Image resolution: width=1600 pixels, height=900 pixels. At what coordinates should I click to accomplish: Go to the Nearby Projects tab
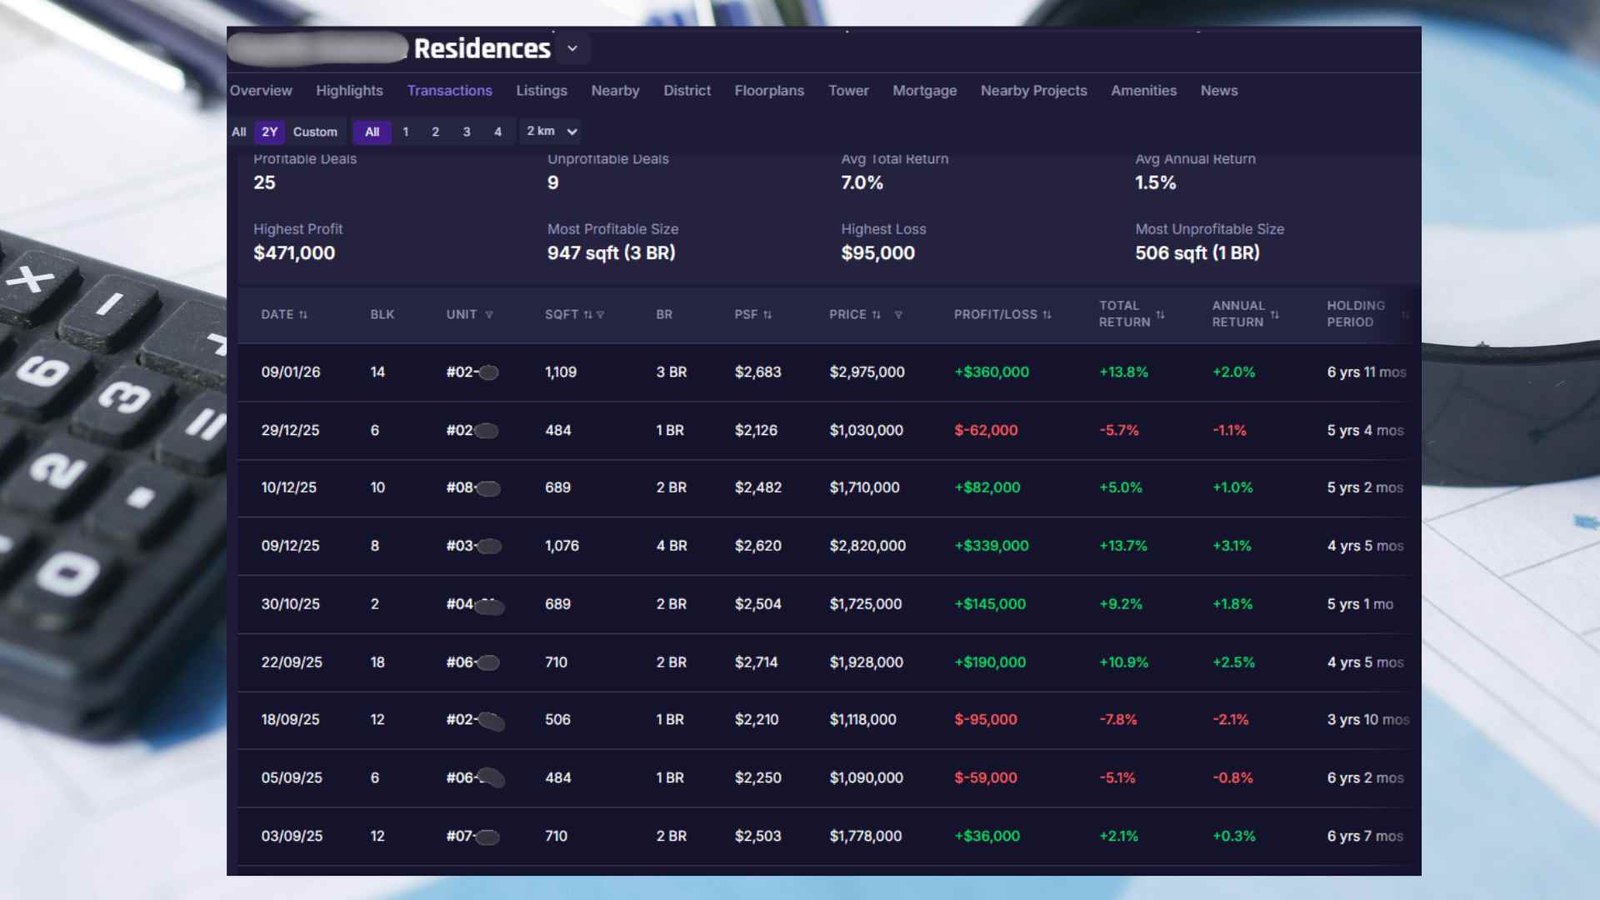1033,91
